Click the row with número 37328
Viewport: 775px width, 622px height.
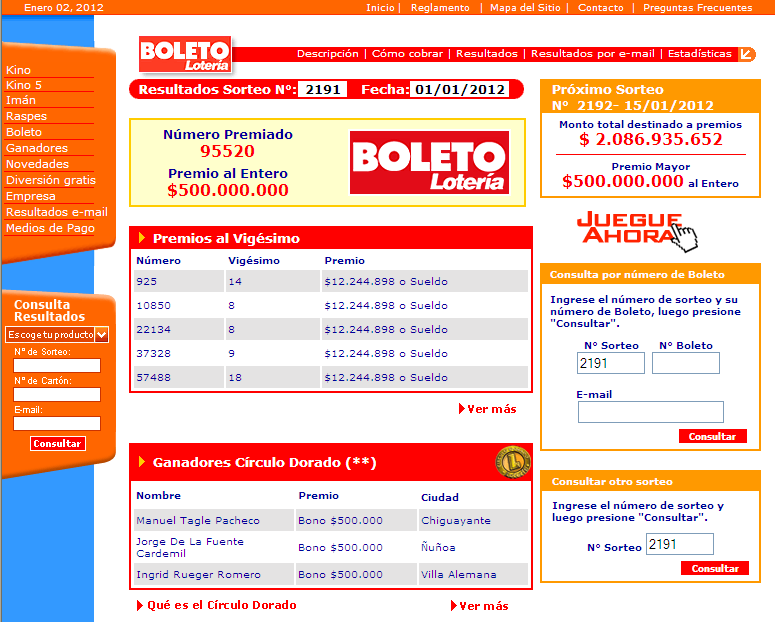[331, 354]
